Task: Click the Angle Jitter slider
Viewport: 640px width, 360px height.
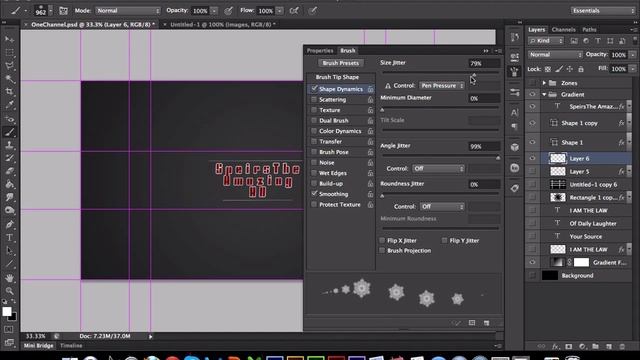Action: pos(440,156)
